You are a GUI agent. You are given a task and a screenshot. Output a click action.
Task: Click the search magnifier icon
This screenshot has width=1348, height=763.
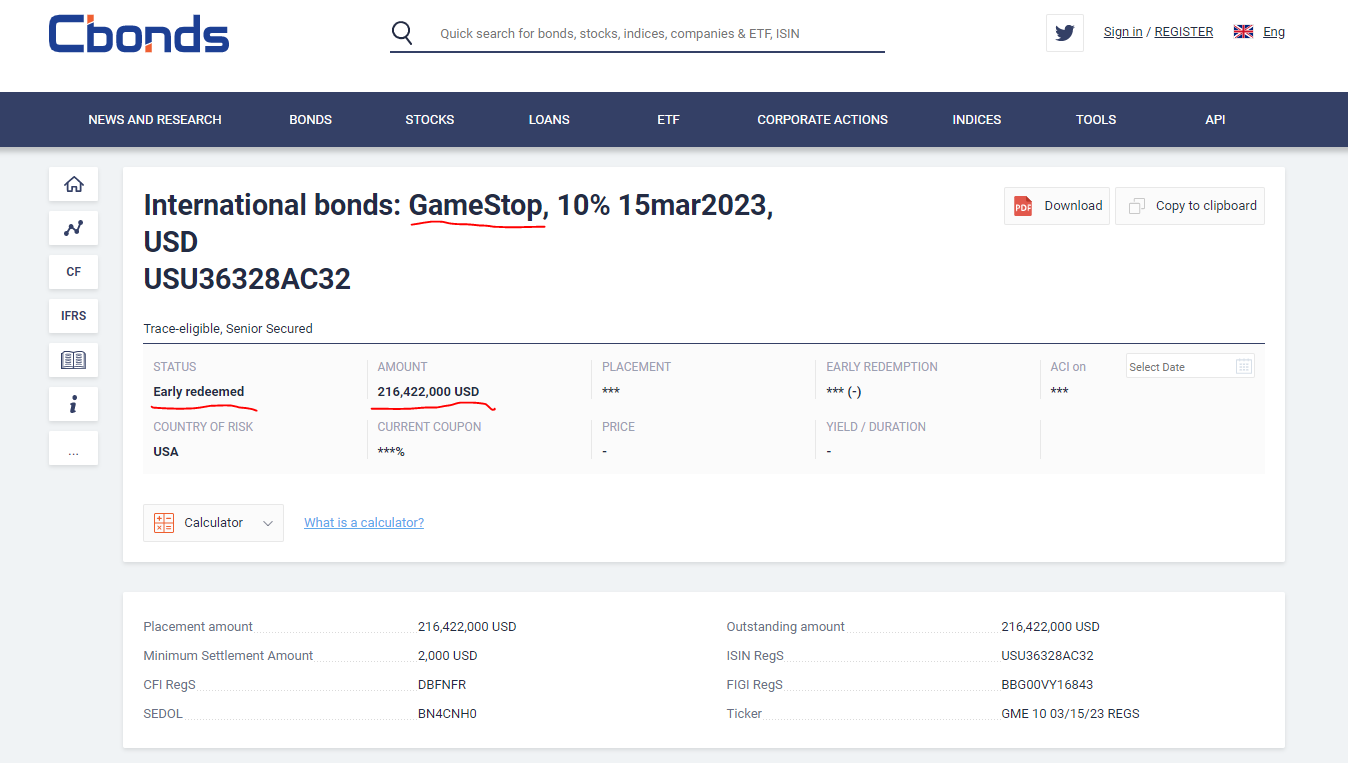pos(402,33)
